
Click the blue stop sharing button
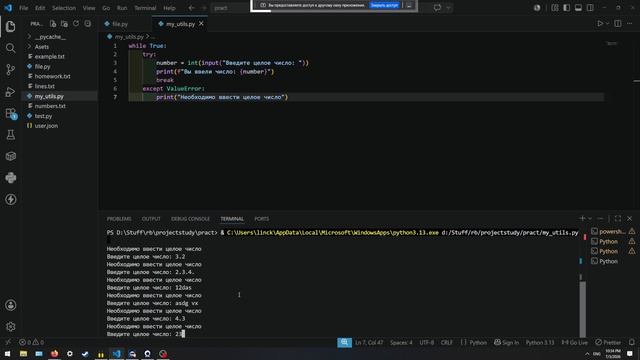pyautogui.click(x=384, y=5)
